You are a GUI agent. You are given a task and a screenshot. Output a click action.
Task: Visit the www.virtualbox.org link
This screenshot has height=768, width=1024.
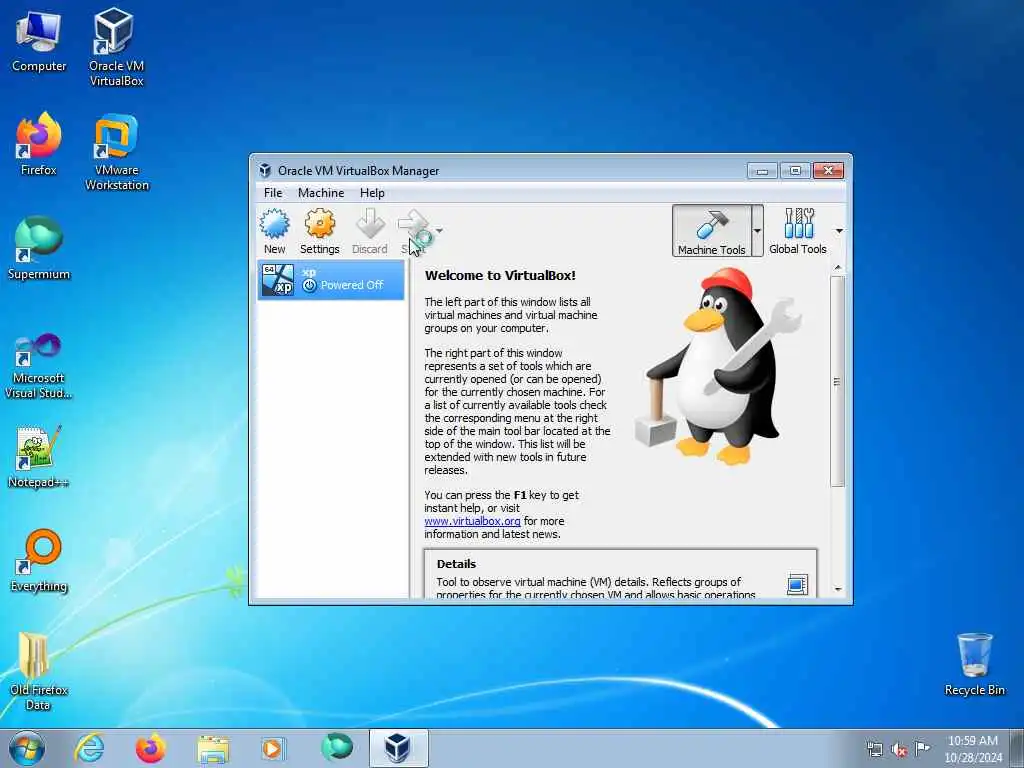coord(472,521)
